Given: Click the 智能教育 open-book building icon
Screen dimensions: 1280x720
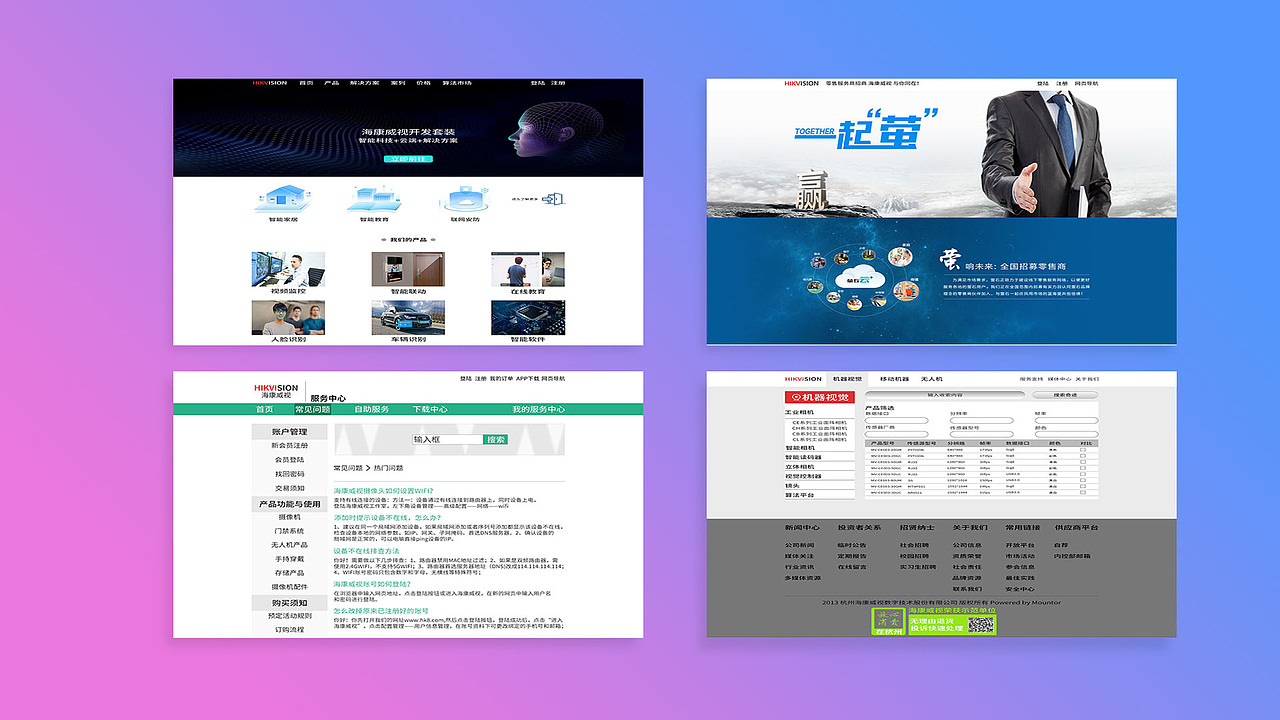Looking at the screenshot, I should 375,198.
